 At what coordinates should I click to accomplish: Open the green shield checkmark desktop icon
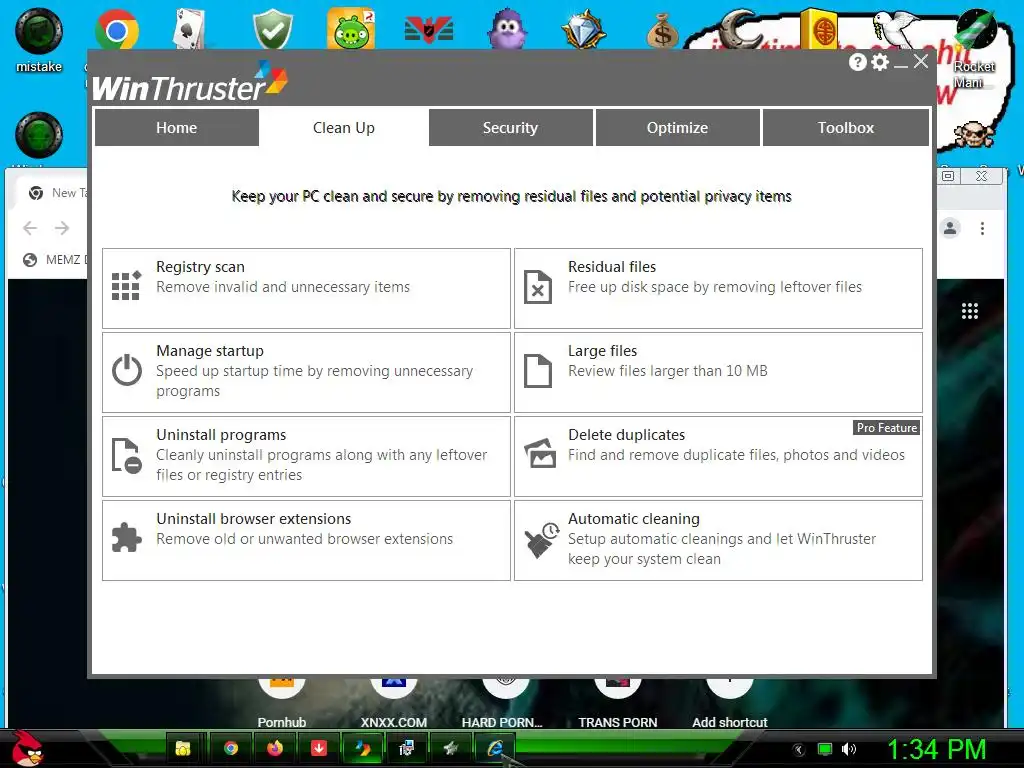pos(272,29)
